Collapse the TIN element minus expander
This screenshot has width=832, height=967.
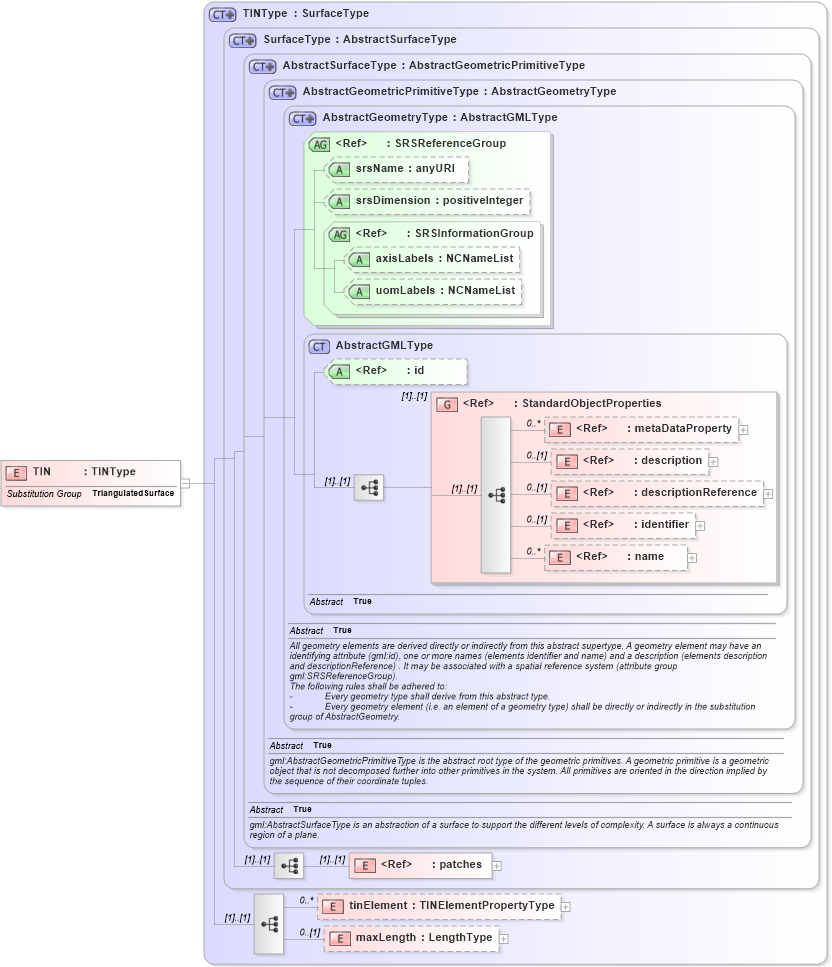coord(185,484)
